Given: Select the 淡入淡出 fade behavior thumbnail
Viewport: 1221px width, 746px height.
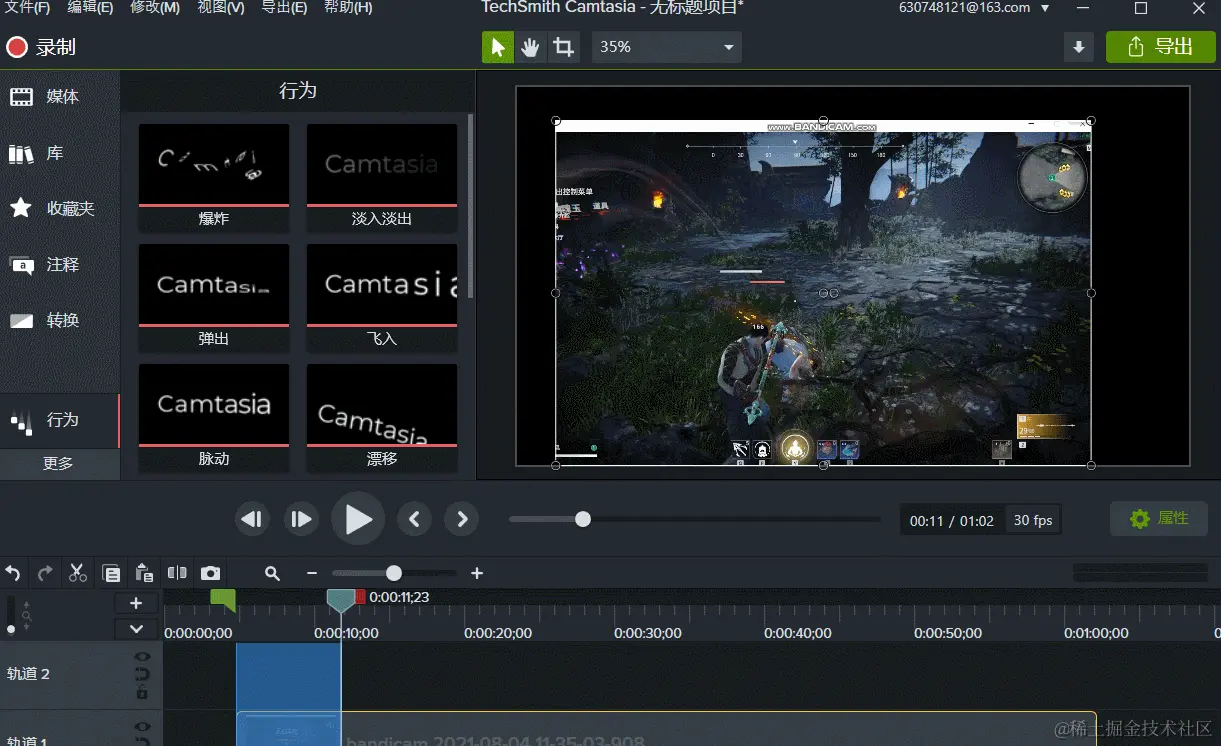Looking at the screenshot, I should [382, 176].
